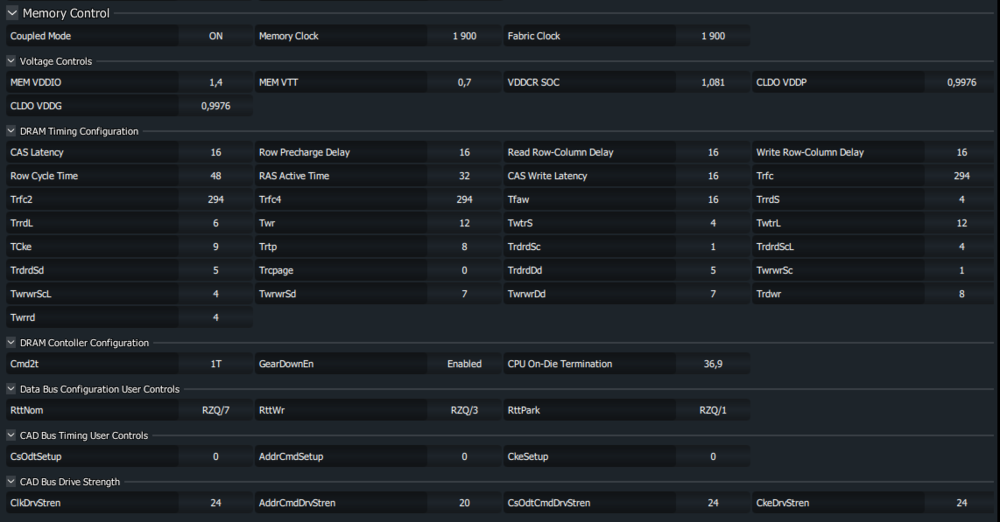Collapse CAD Bus Timing User Controls

click(11, 435)
